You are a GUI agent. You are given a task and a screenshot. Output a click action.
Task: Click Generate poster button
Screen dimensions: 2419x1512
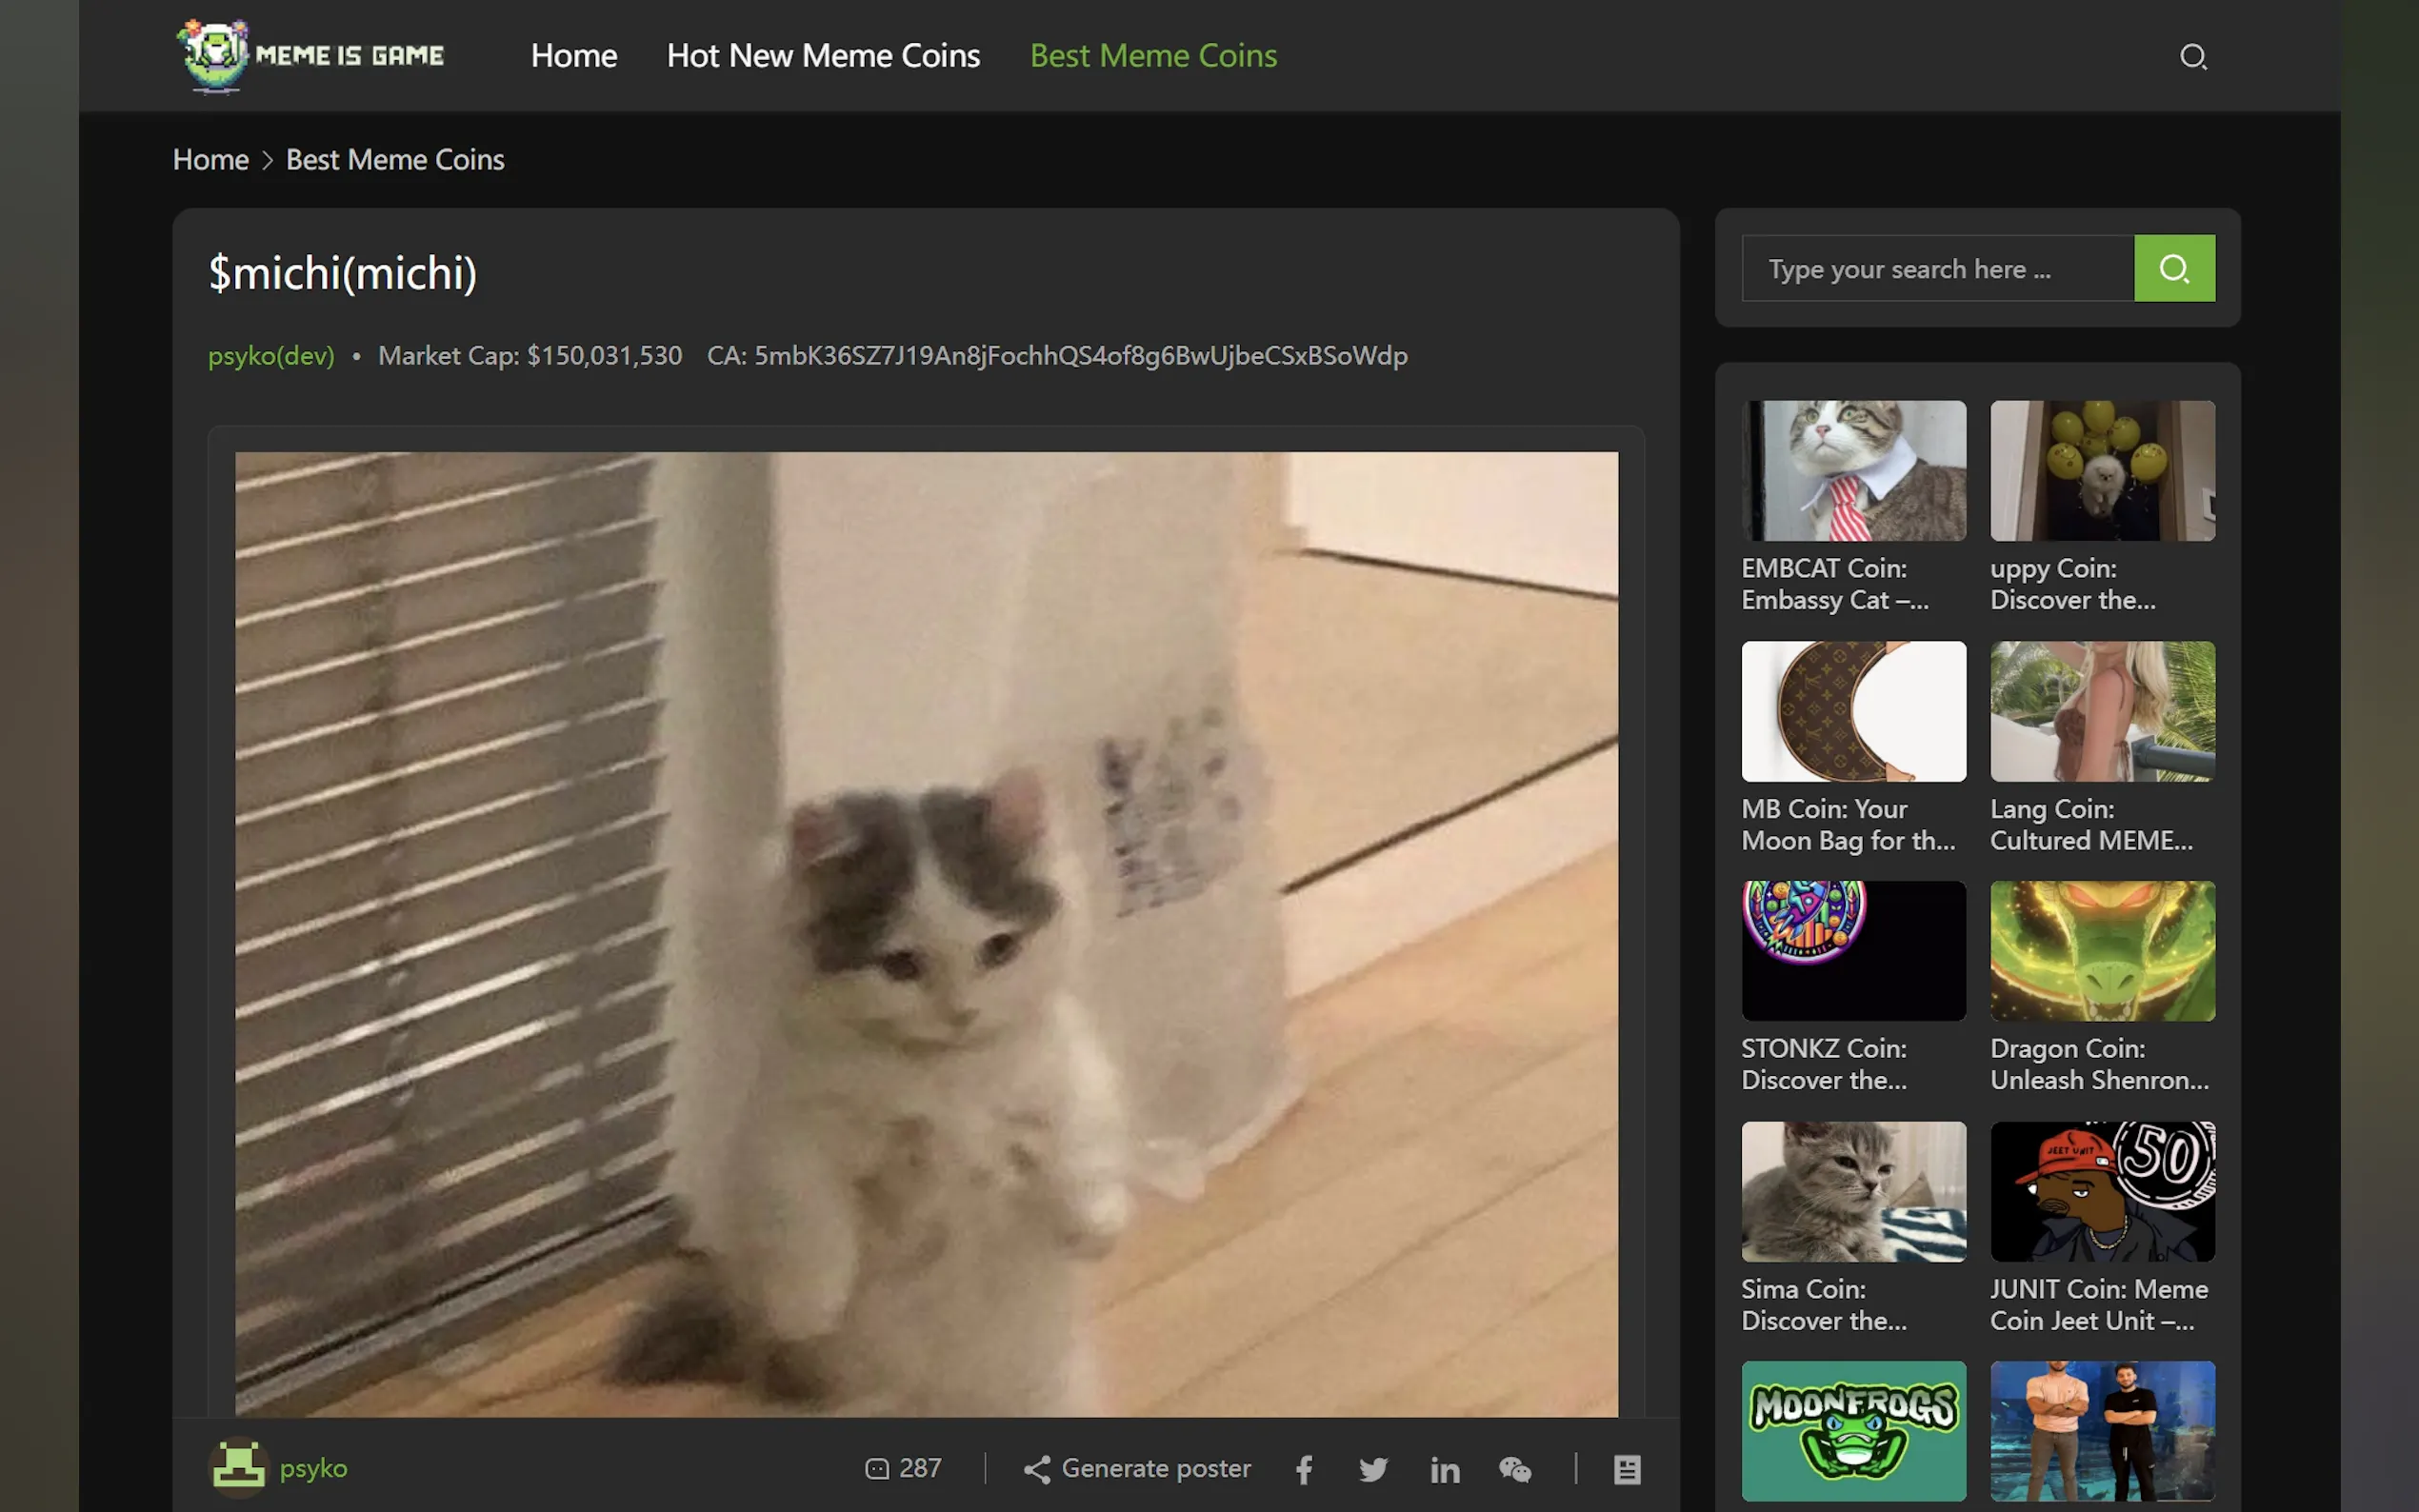[x=1137, y=1468]
